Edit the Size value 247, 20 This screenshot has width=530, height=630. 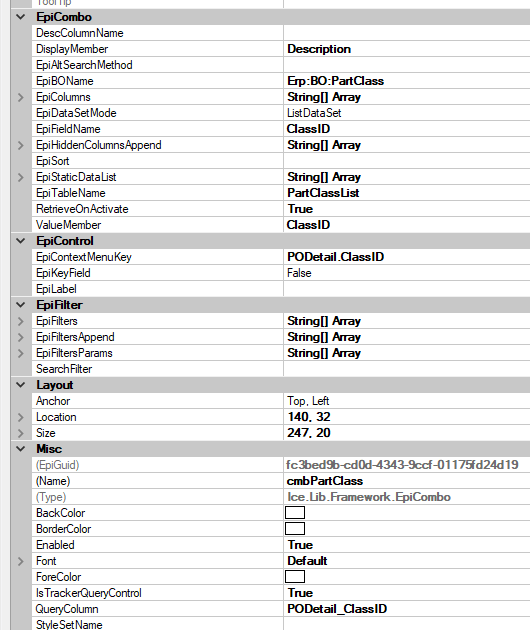point(407,433)
